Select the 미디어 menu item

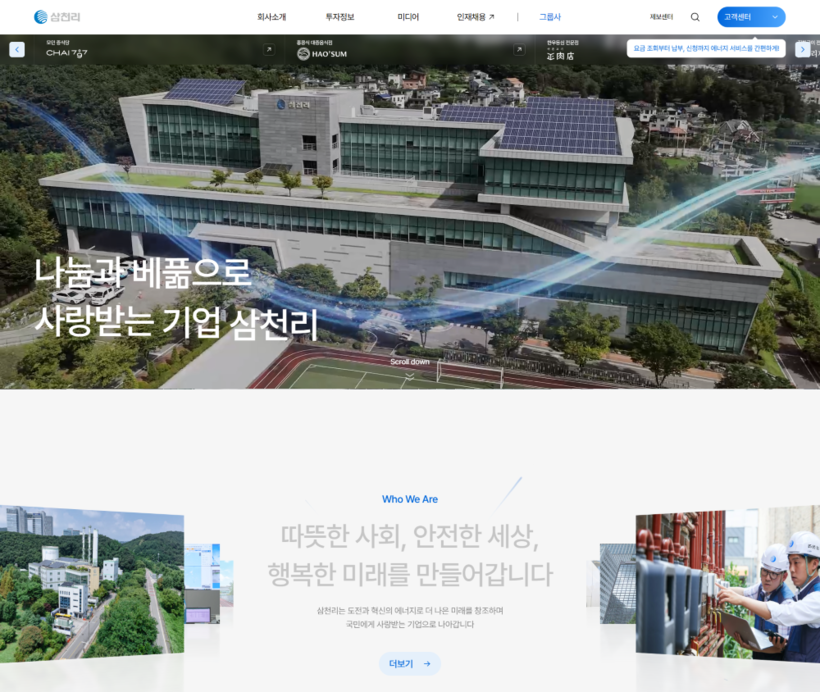(x=408, y=17)
